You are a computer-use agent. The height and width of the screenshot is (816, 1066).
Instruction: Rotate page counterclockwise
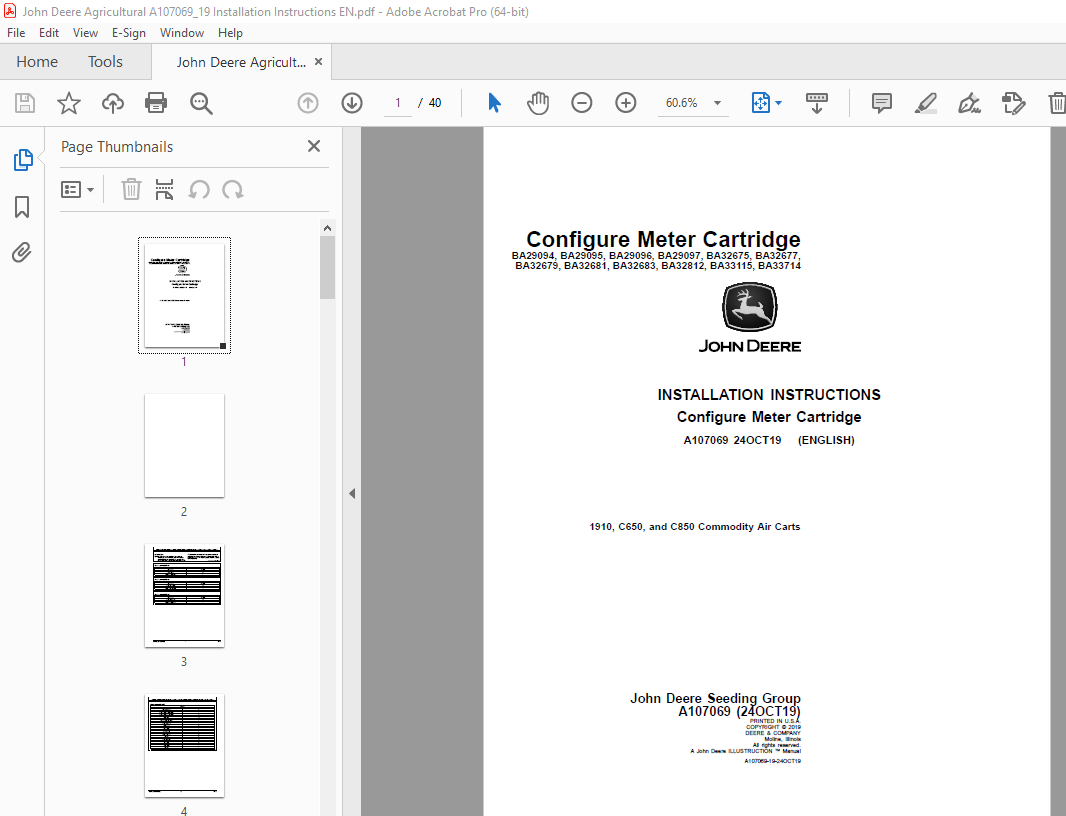coord(199,190)
